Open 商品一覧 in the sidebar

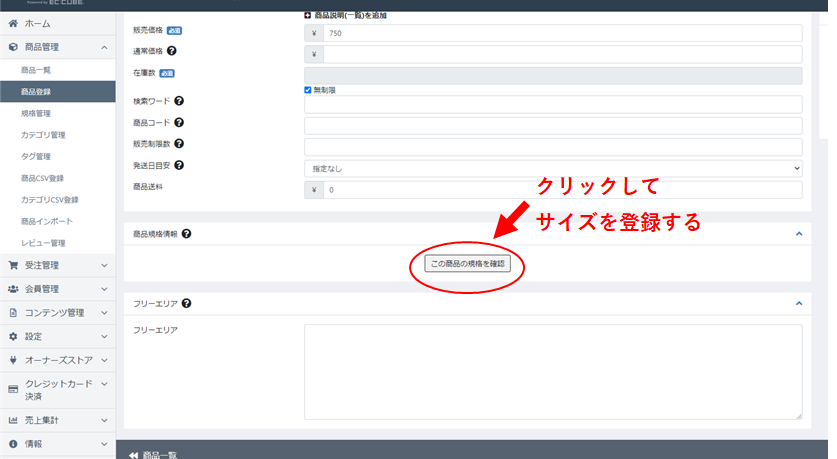36,70
